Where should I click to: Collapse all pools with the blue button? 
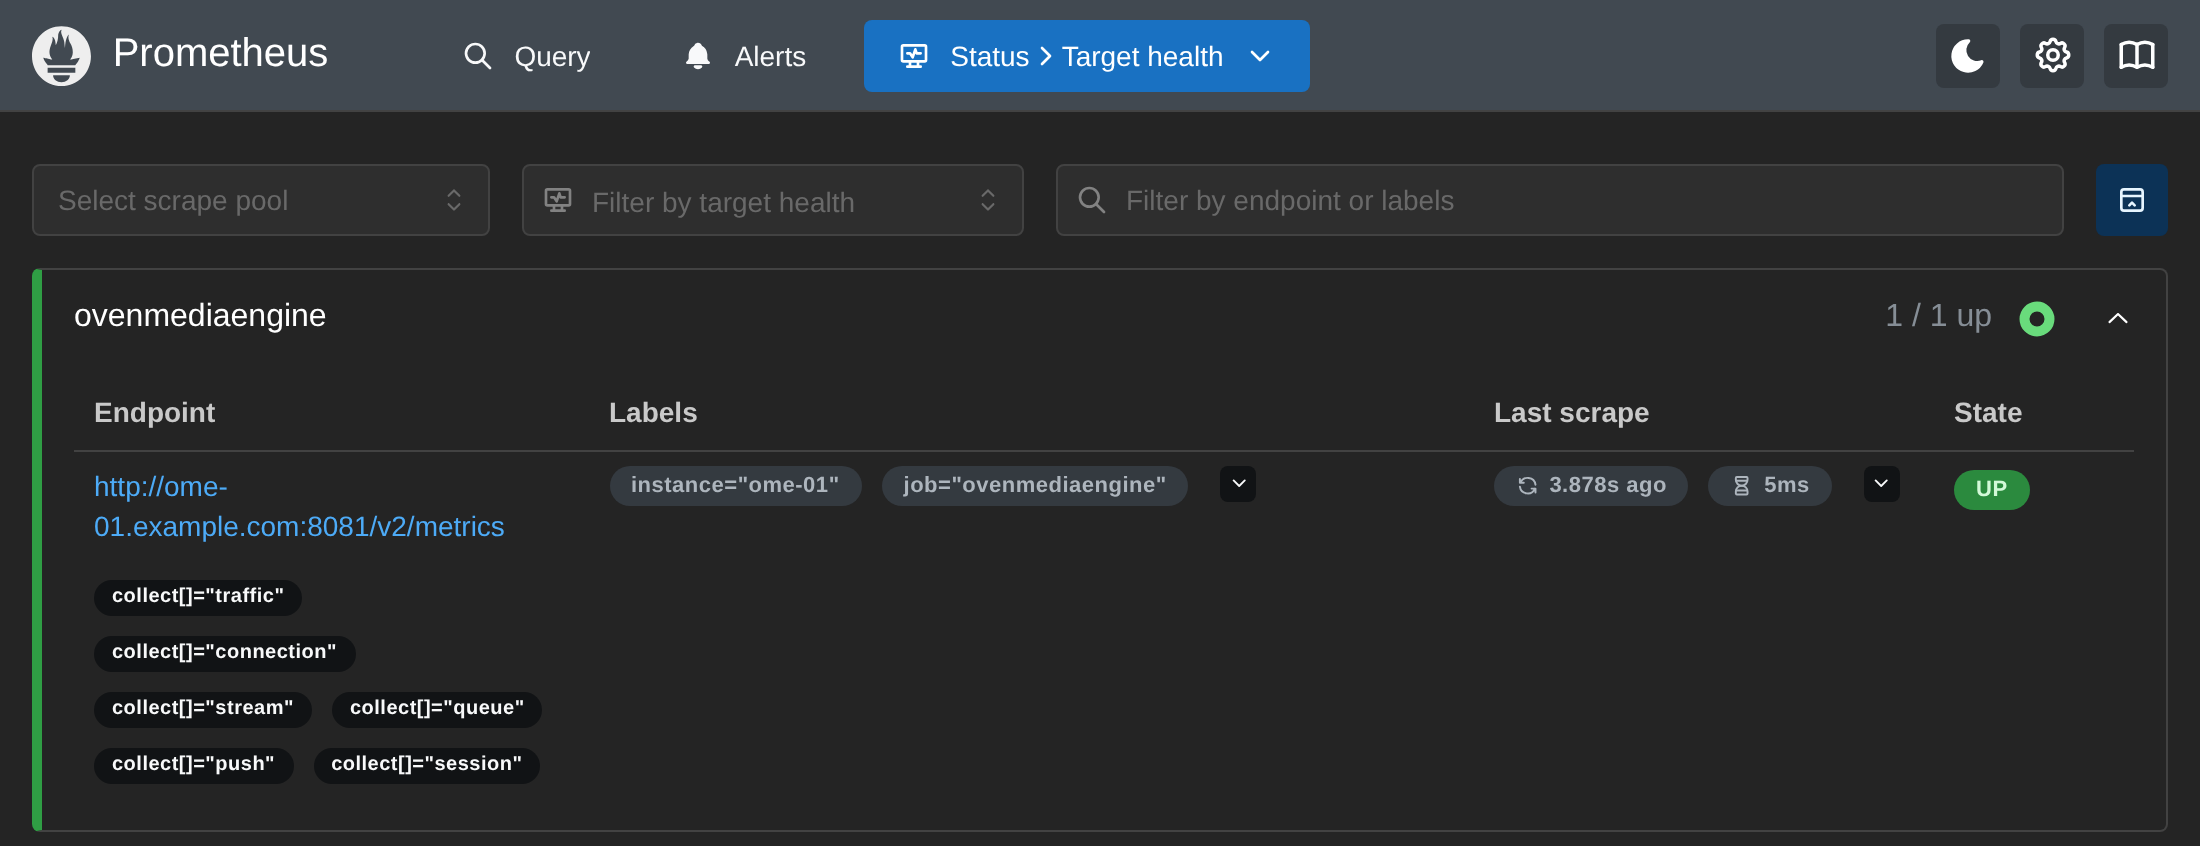coord(2131,200)
